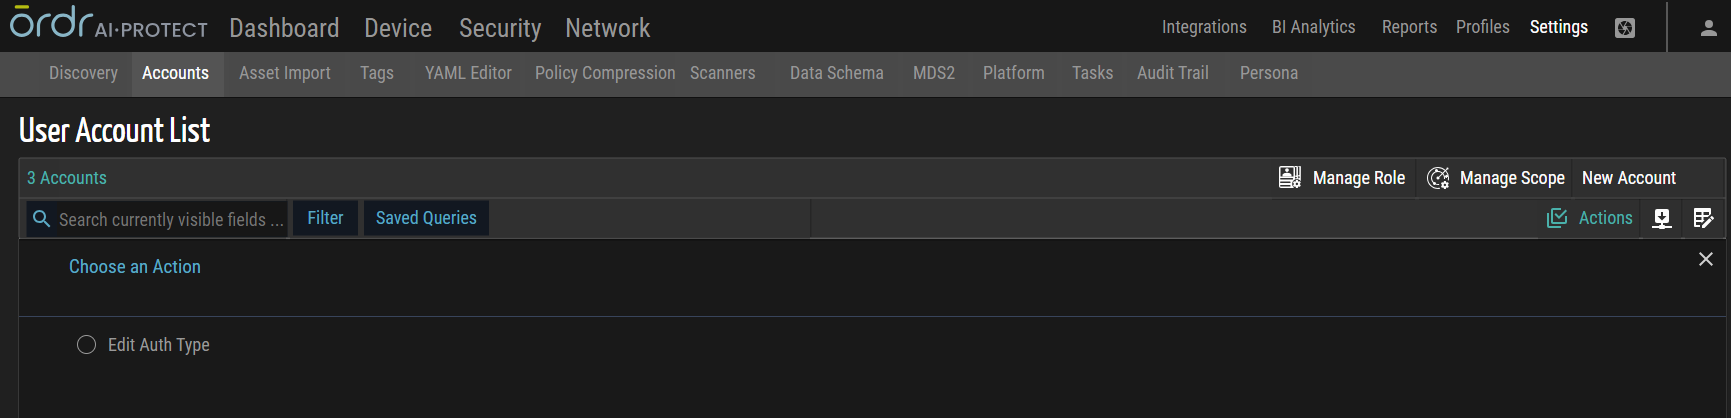Open the Integrations link
Viewport: 1731px width, 418px height.
coord(1204,27)
